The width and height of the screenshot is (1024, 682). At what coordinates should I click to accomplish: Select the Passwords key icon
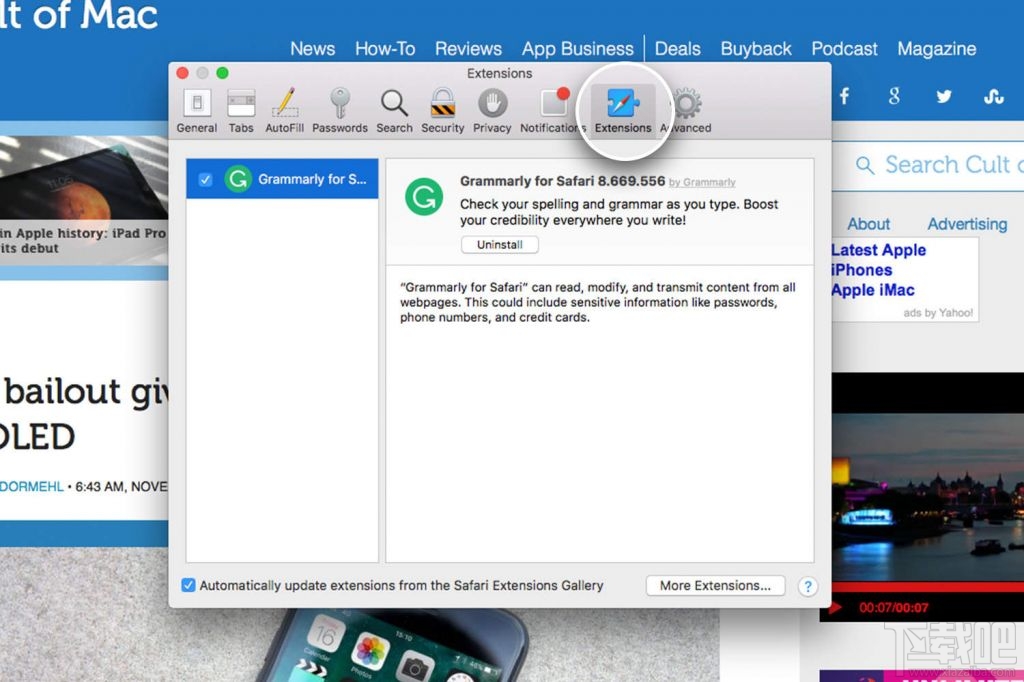click(340, 110)
